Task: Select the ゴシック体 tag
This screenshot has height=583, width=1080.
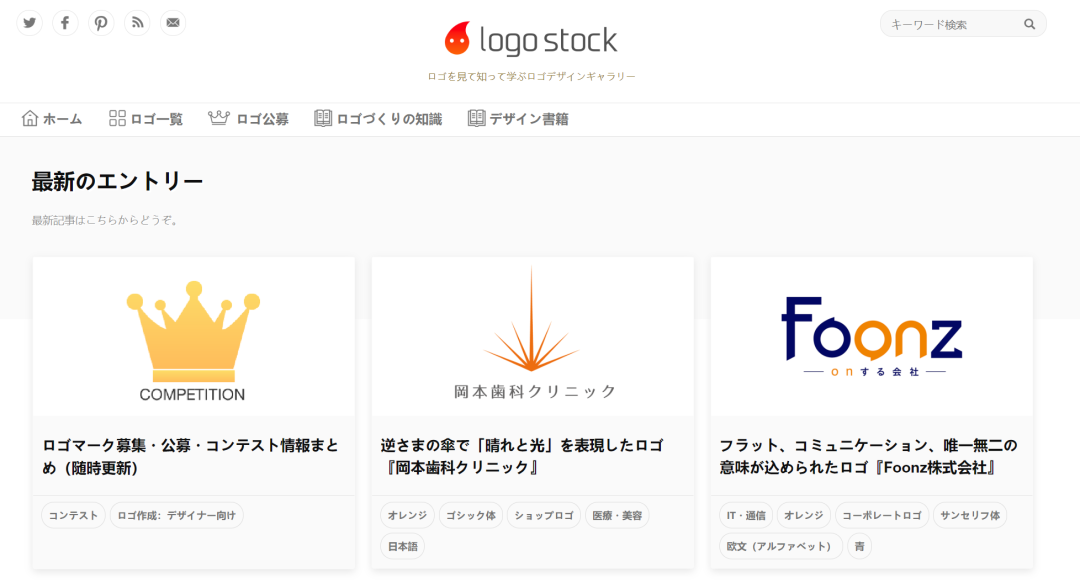Action: (470, 516)
